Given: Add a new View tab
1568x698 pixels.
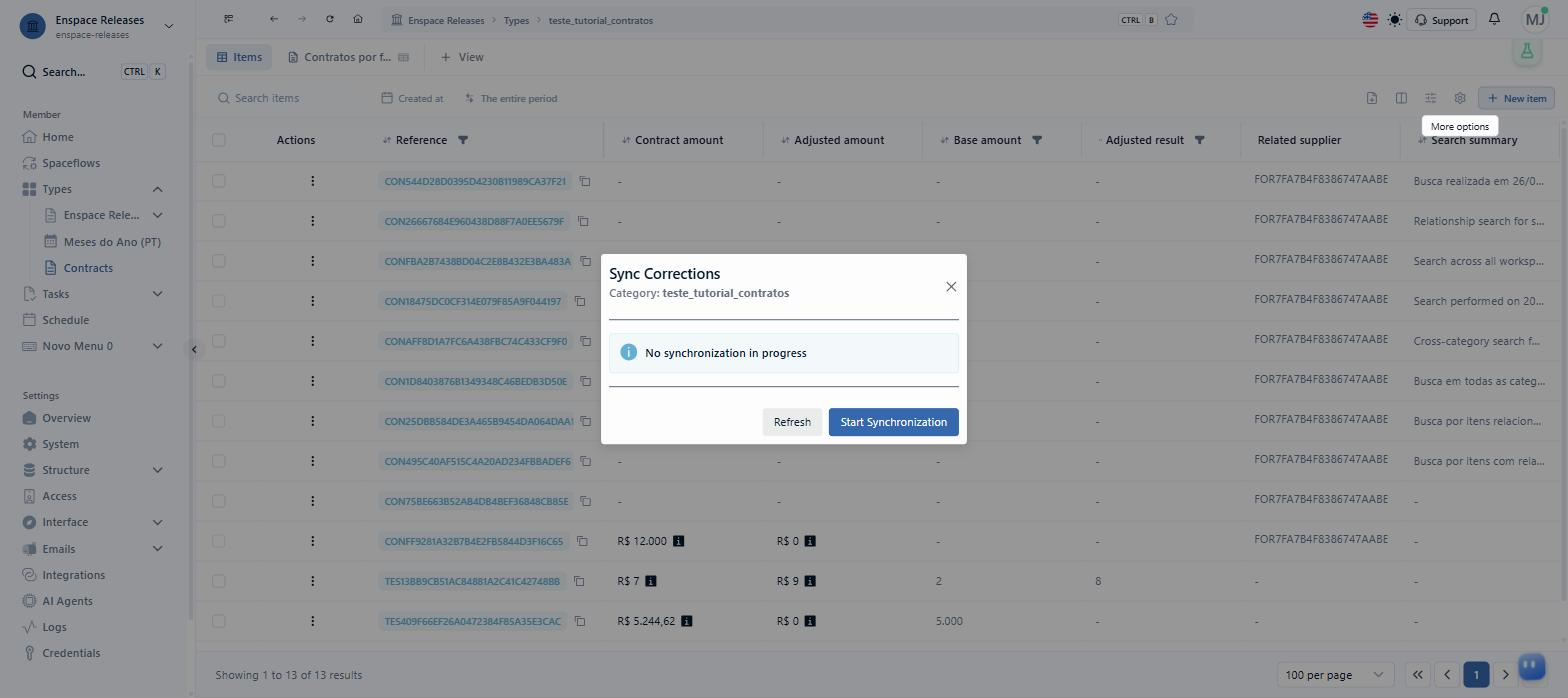Looking at the screenshot, I should pos(462,57).
